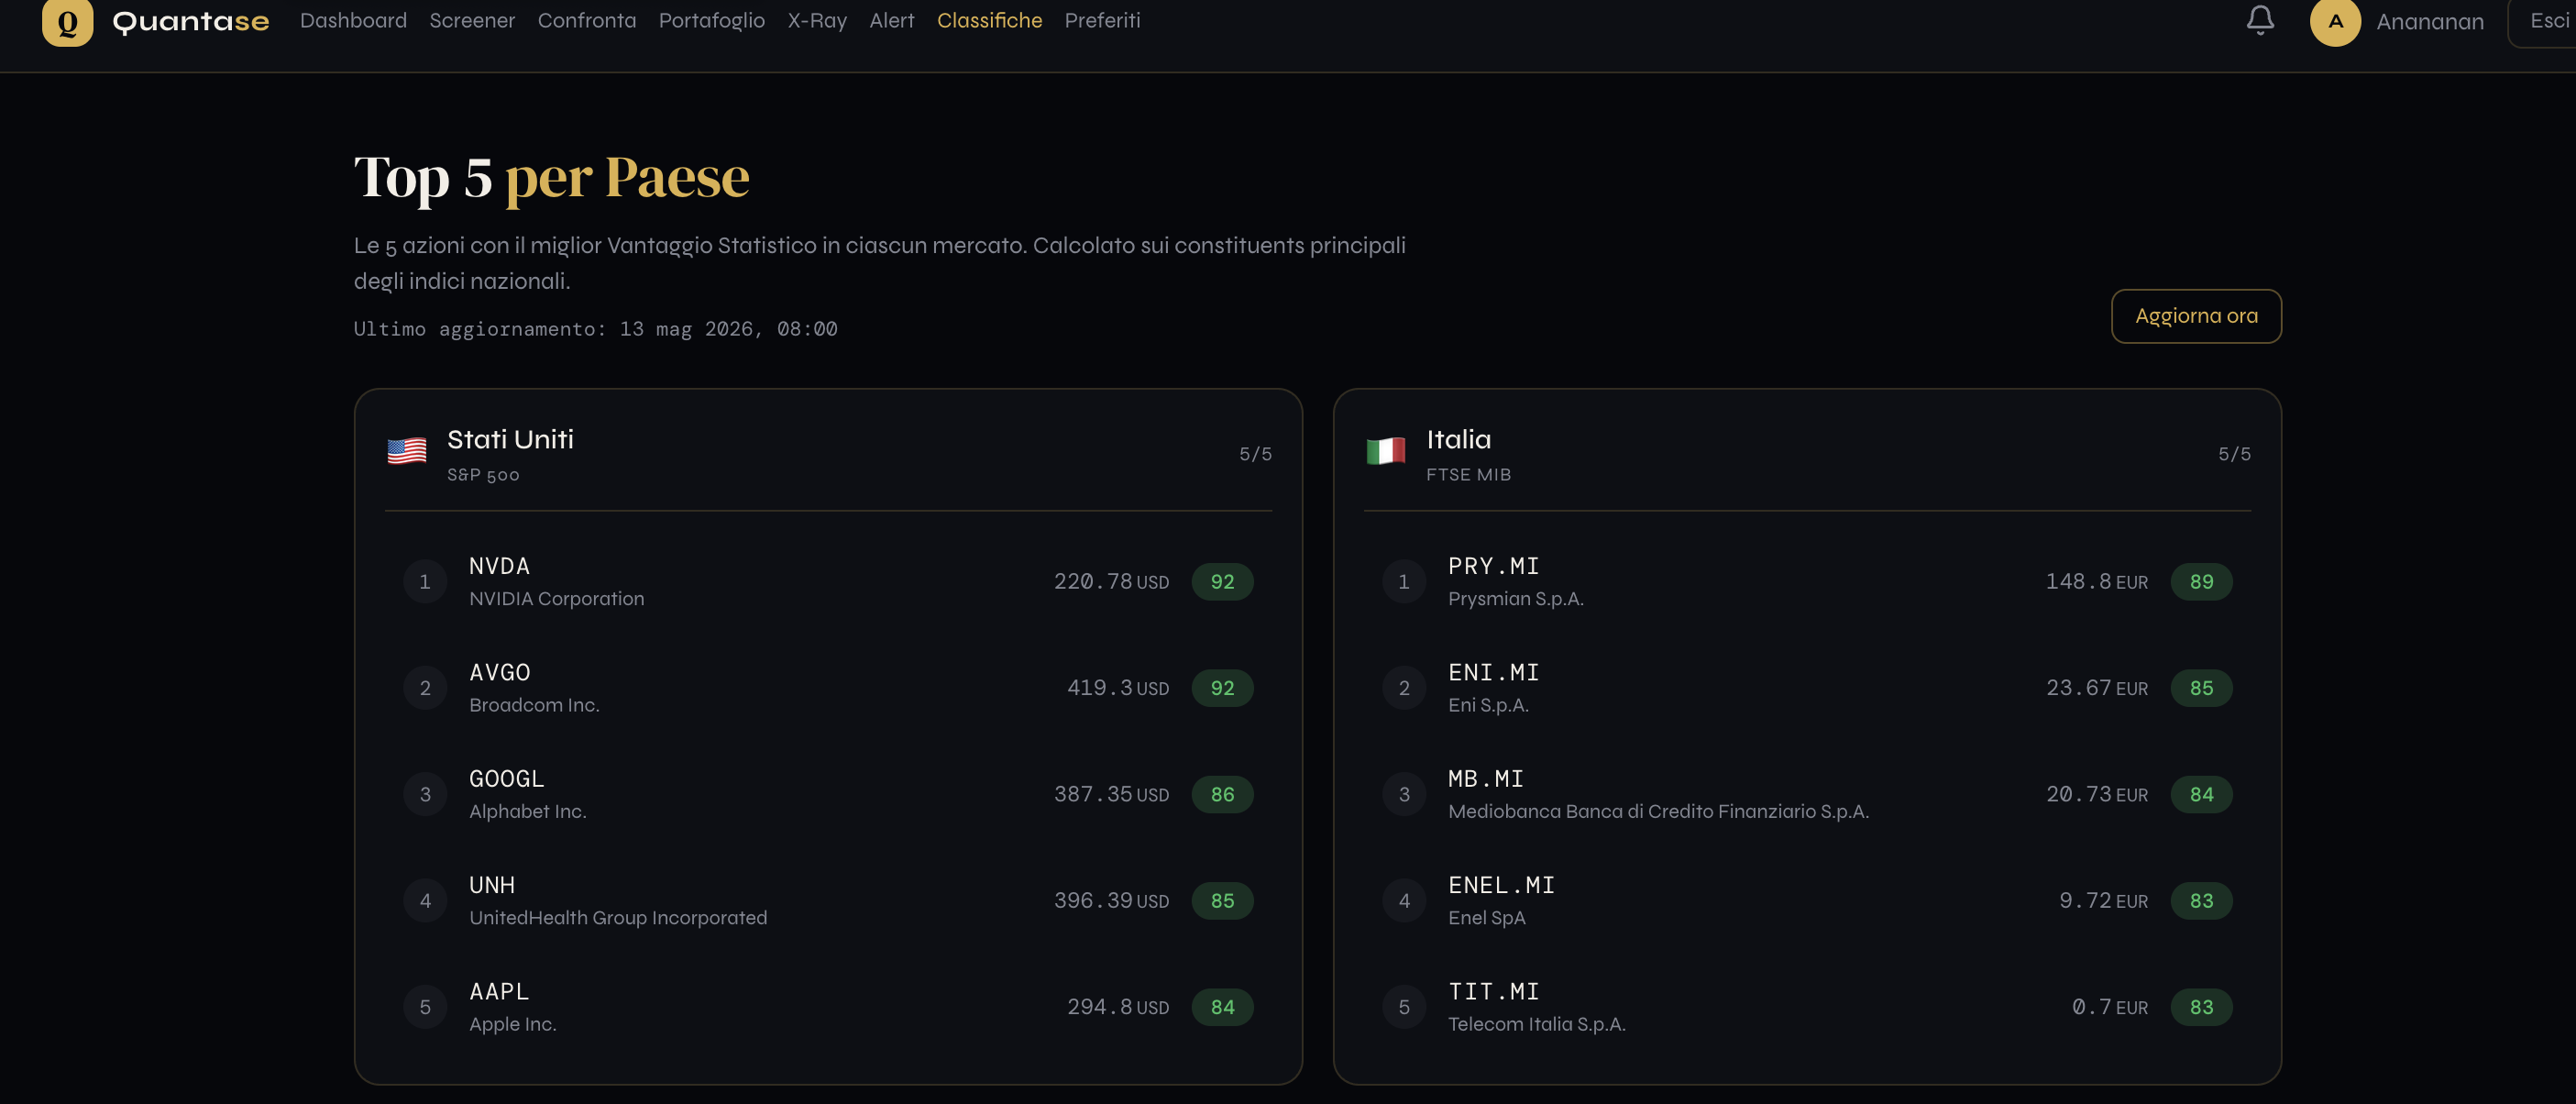Open the user avatar A

(x=2335, y=21)
